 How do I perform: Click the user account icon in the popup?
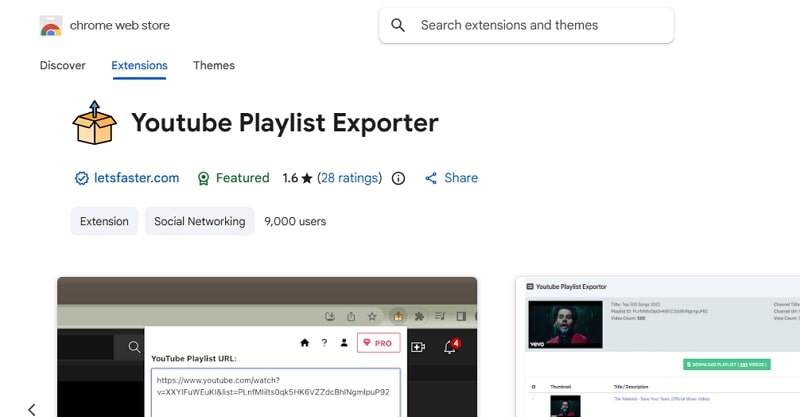point(344,342)
